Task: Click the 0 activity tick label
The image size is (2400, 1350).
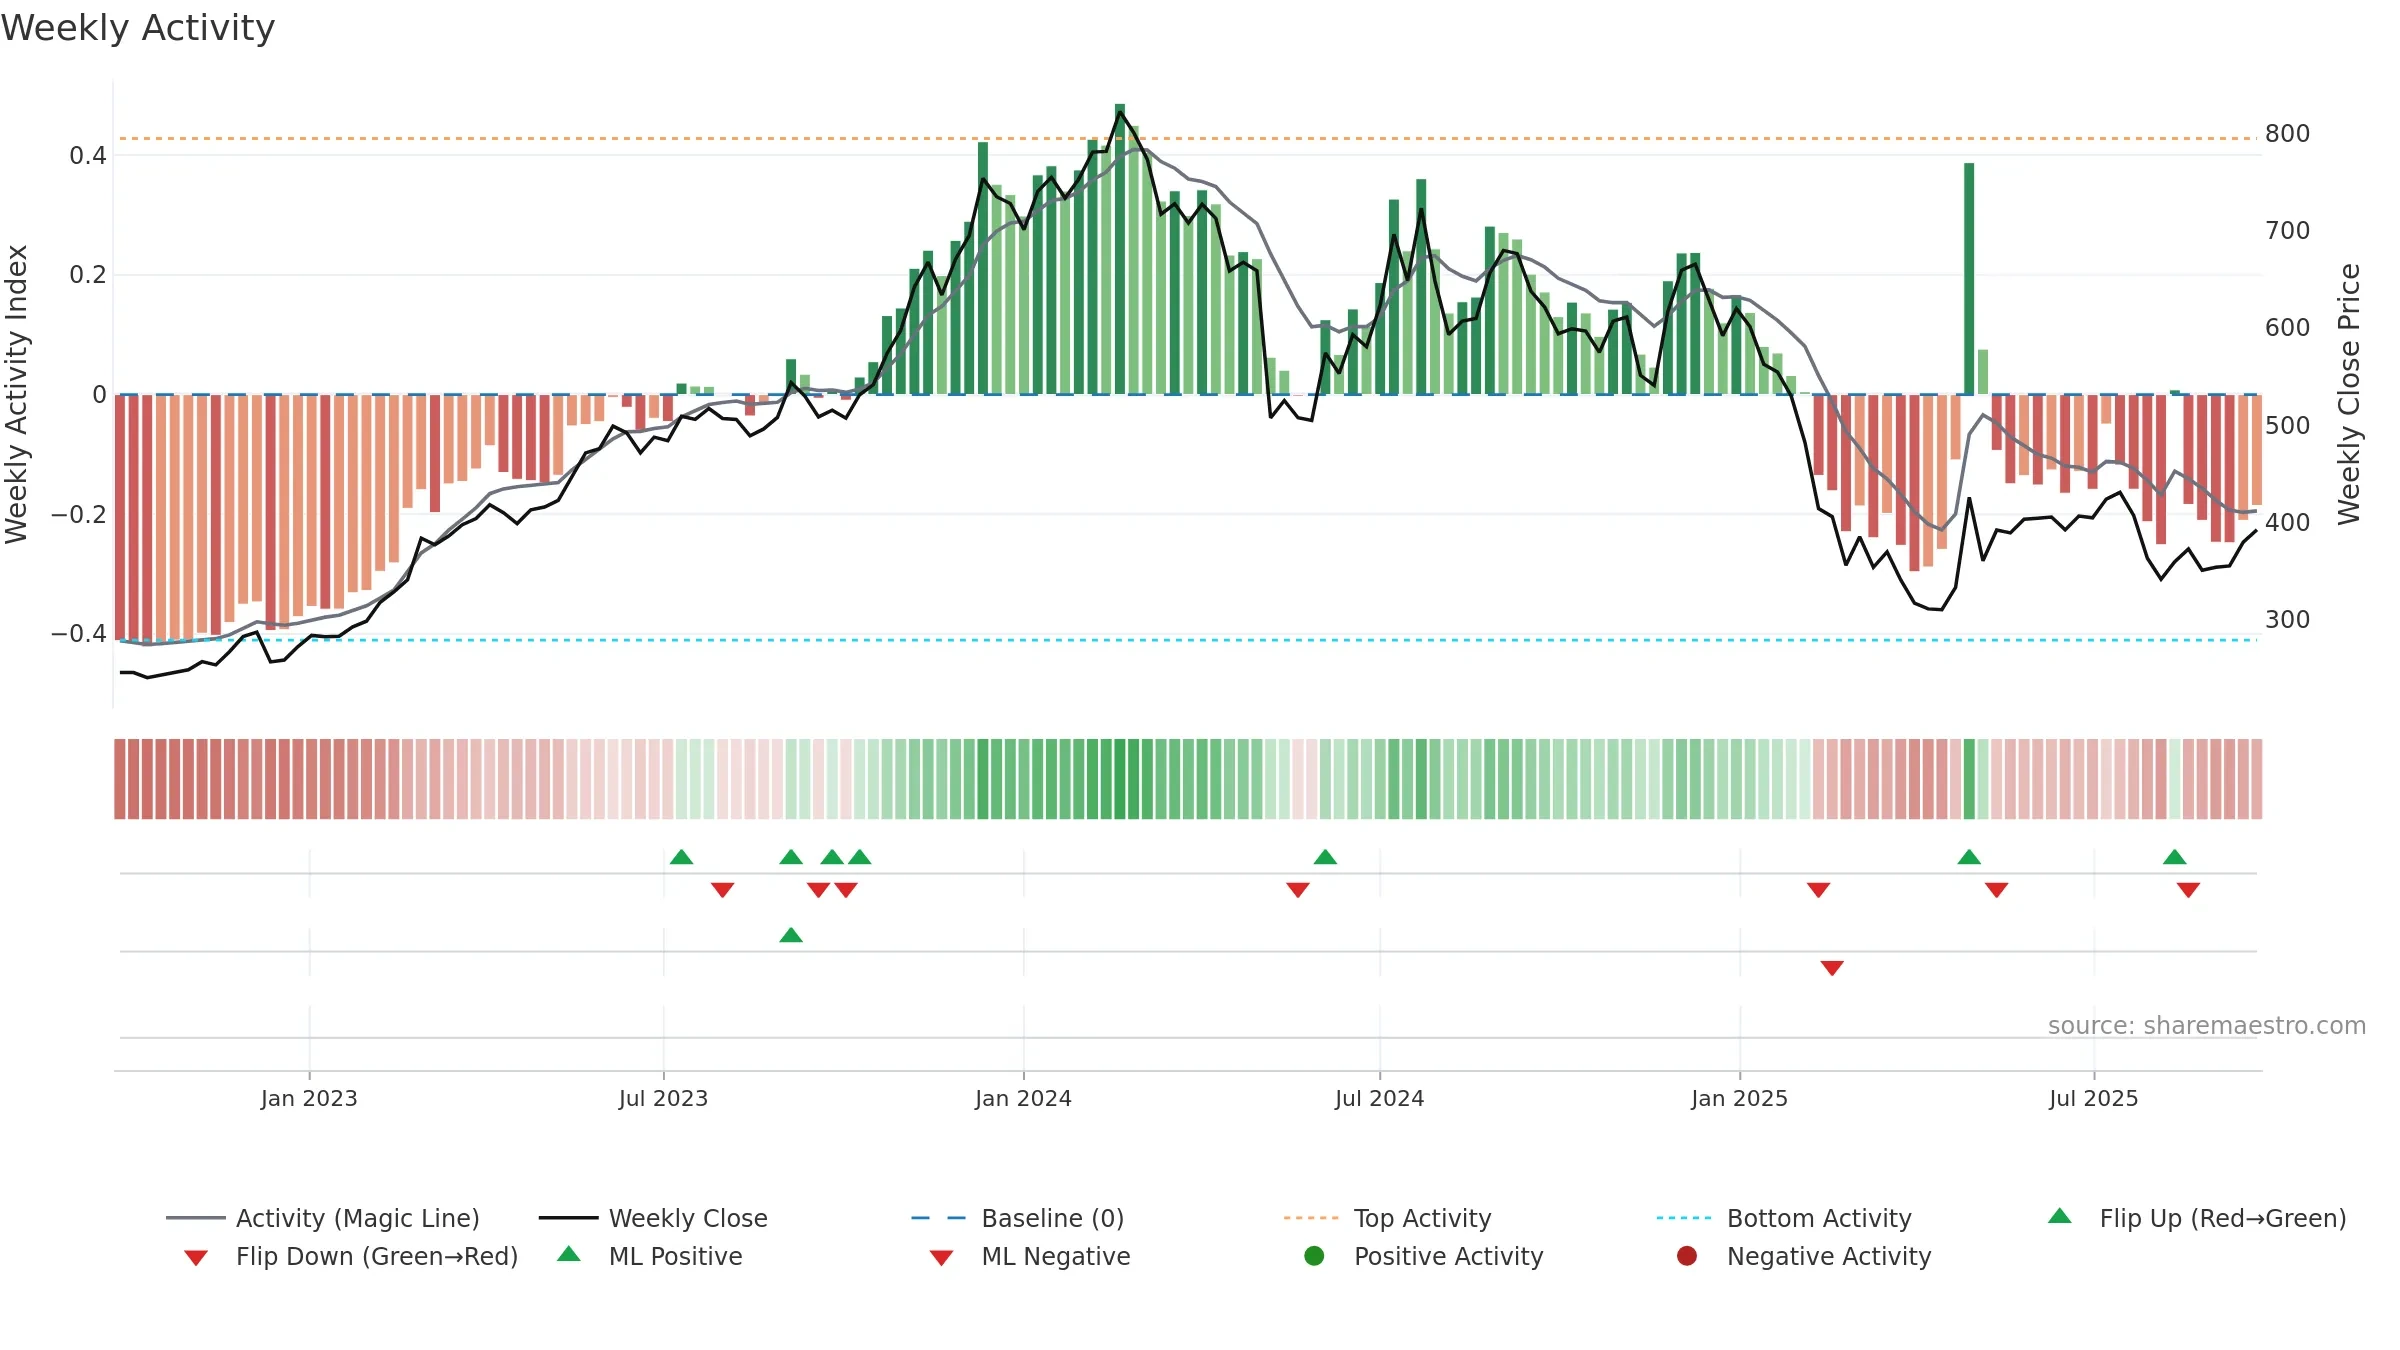Action: [99, 394]
